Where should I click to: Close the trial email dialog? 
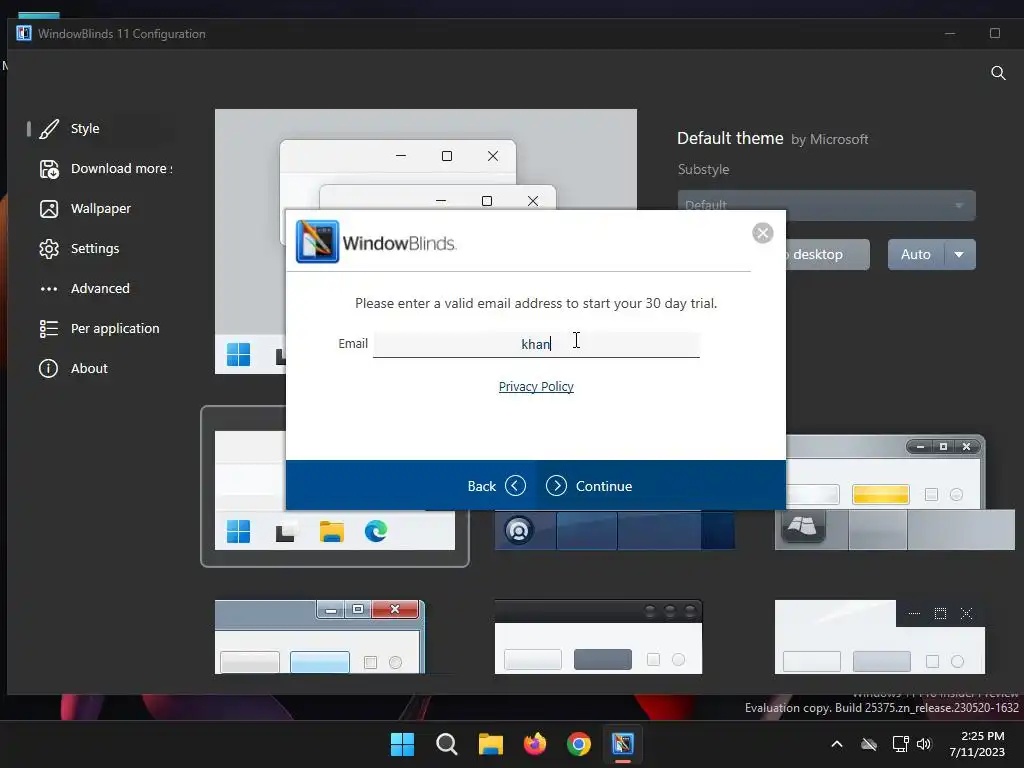(762, 233)
